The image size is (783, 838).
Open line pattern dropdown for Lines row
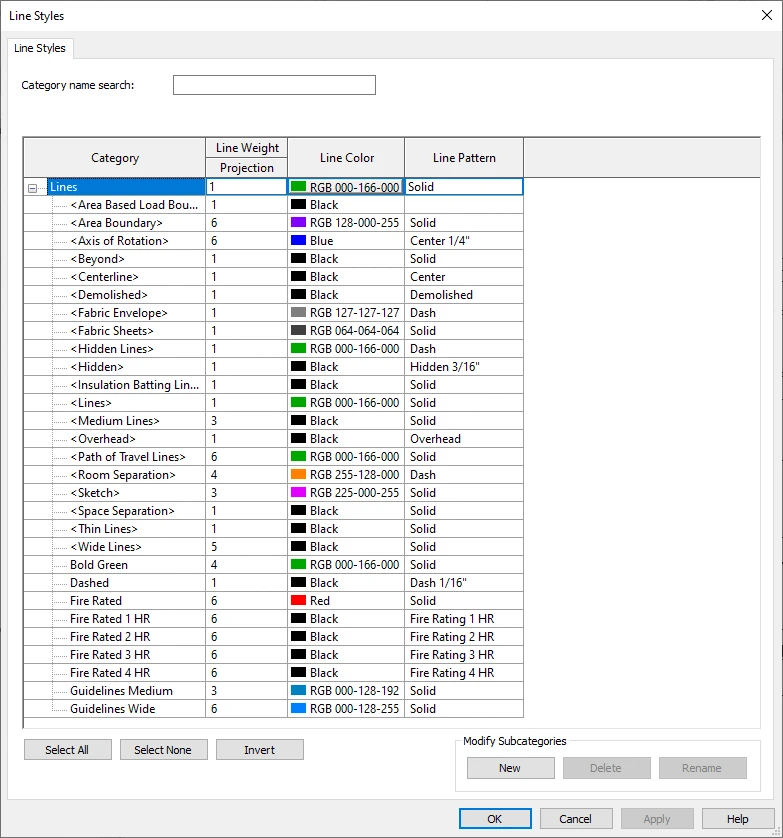(463, 187)
